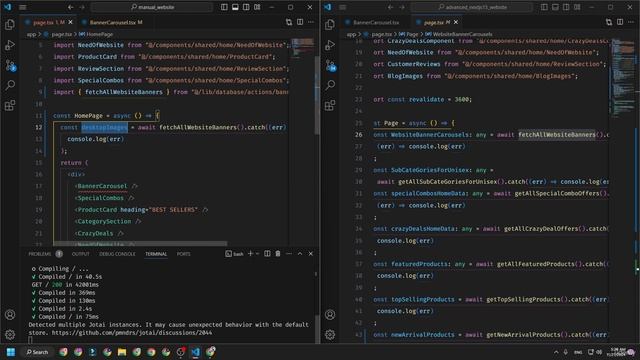Viewport: 640px width, 360px height.
Task: Toggle primary sidebar in right window title bar
Action: pos(544,7)
